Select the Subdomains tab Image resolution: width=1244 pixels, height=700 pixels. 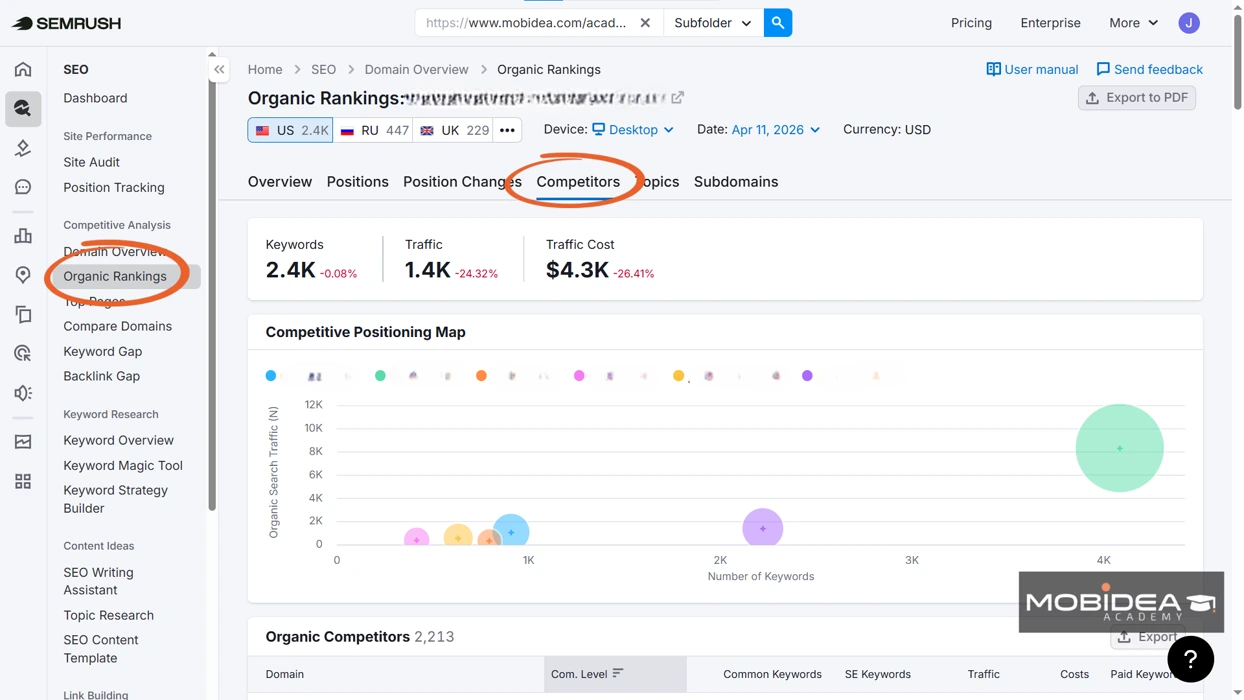(737, 181)
